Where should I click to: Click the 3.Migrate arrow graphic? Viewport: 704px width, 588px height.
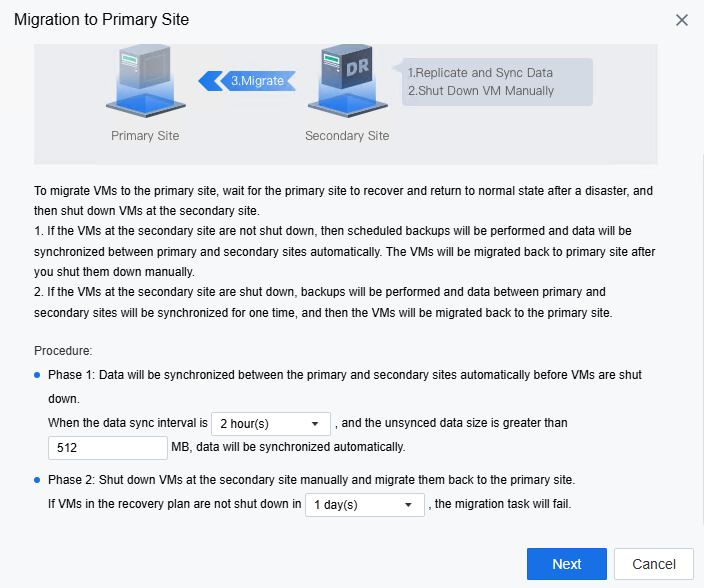[x=247, y=81]
